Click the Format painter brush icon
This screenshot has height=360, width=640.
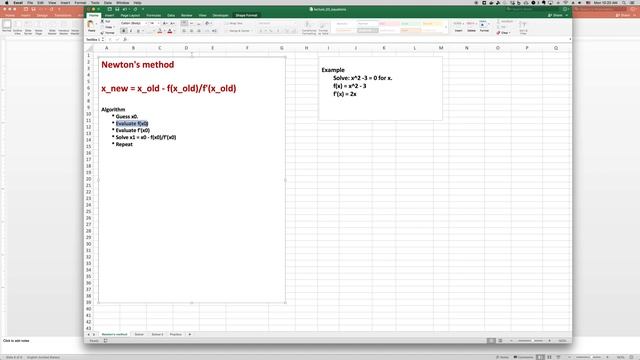click(x=102, y=33)
